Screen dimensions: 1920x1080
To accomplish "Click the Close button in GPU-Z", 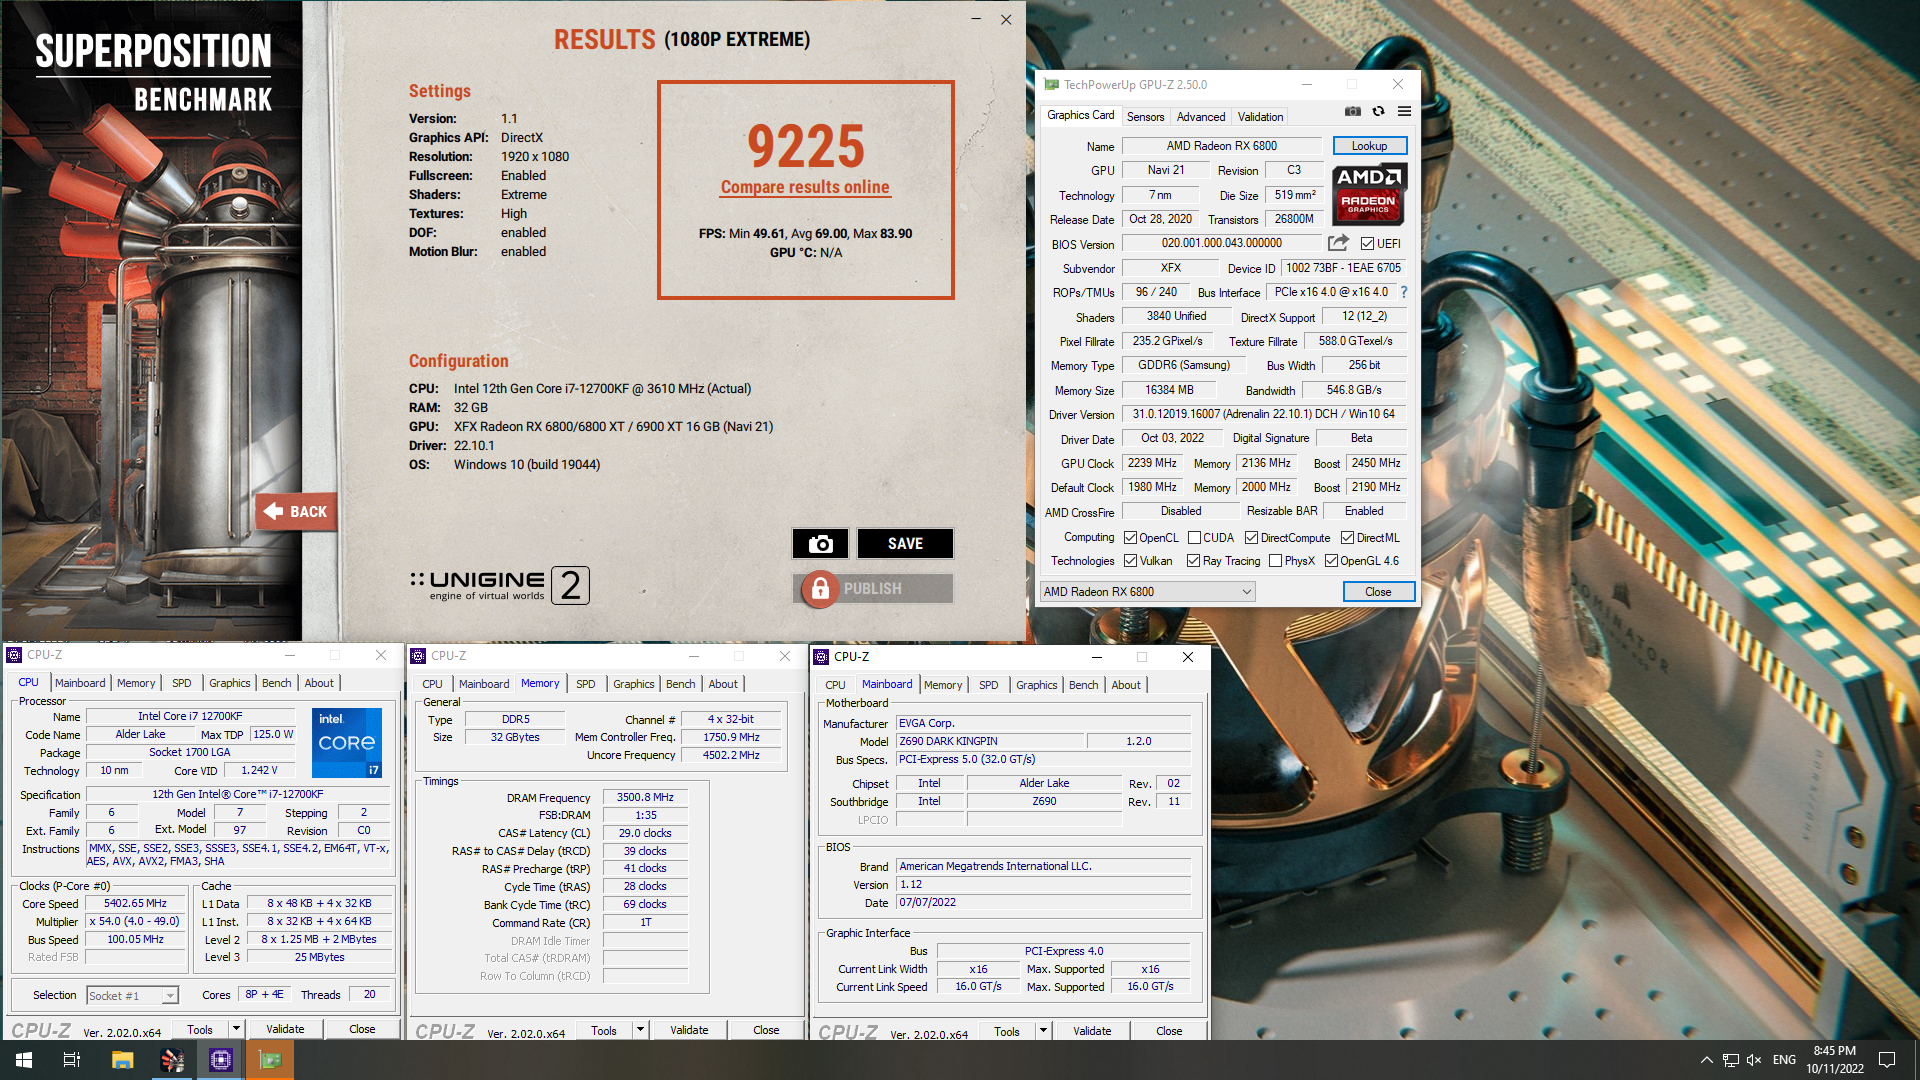I will click(1378, 592).
